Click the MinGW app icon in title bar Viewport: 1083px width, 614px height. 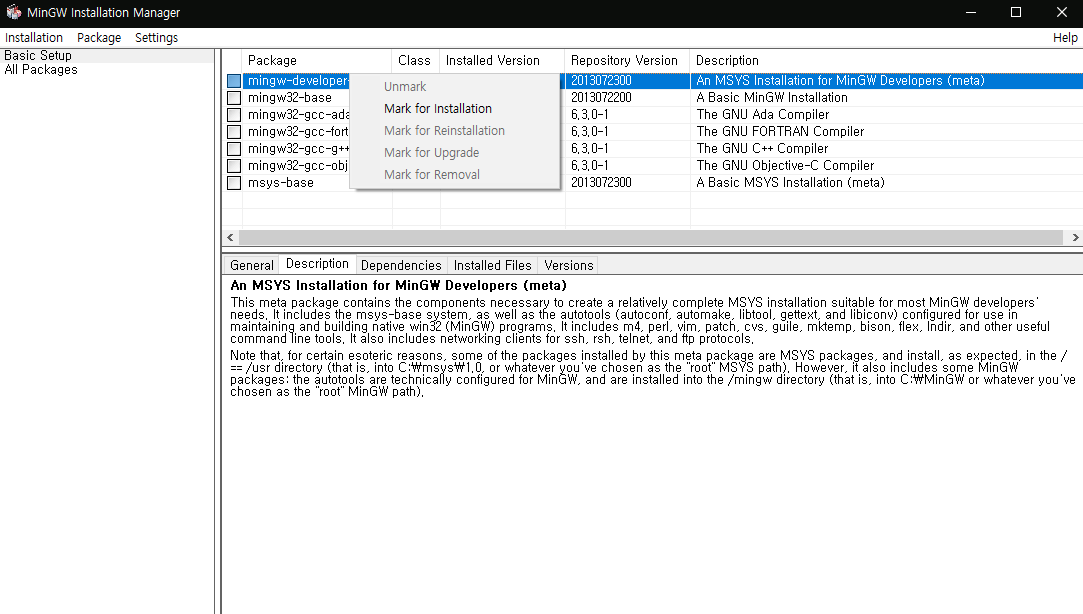(x=13, y=12)
